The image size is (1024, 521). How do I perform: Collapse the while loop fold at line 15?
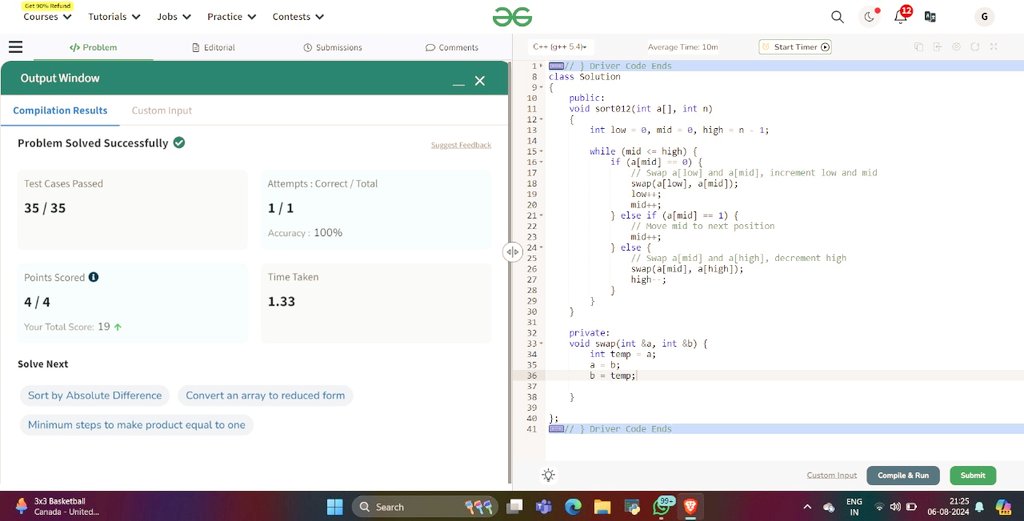541,151
